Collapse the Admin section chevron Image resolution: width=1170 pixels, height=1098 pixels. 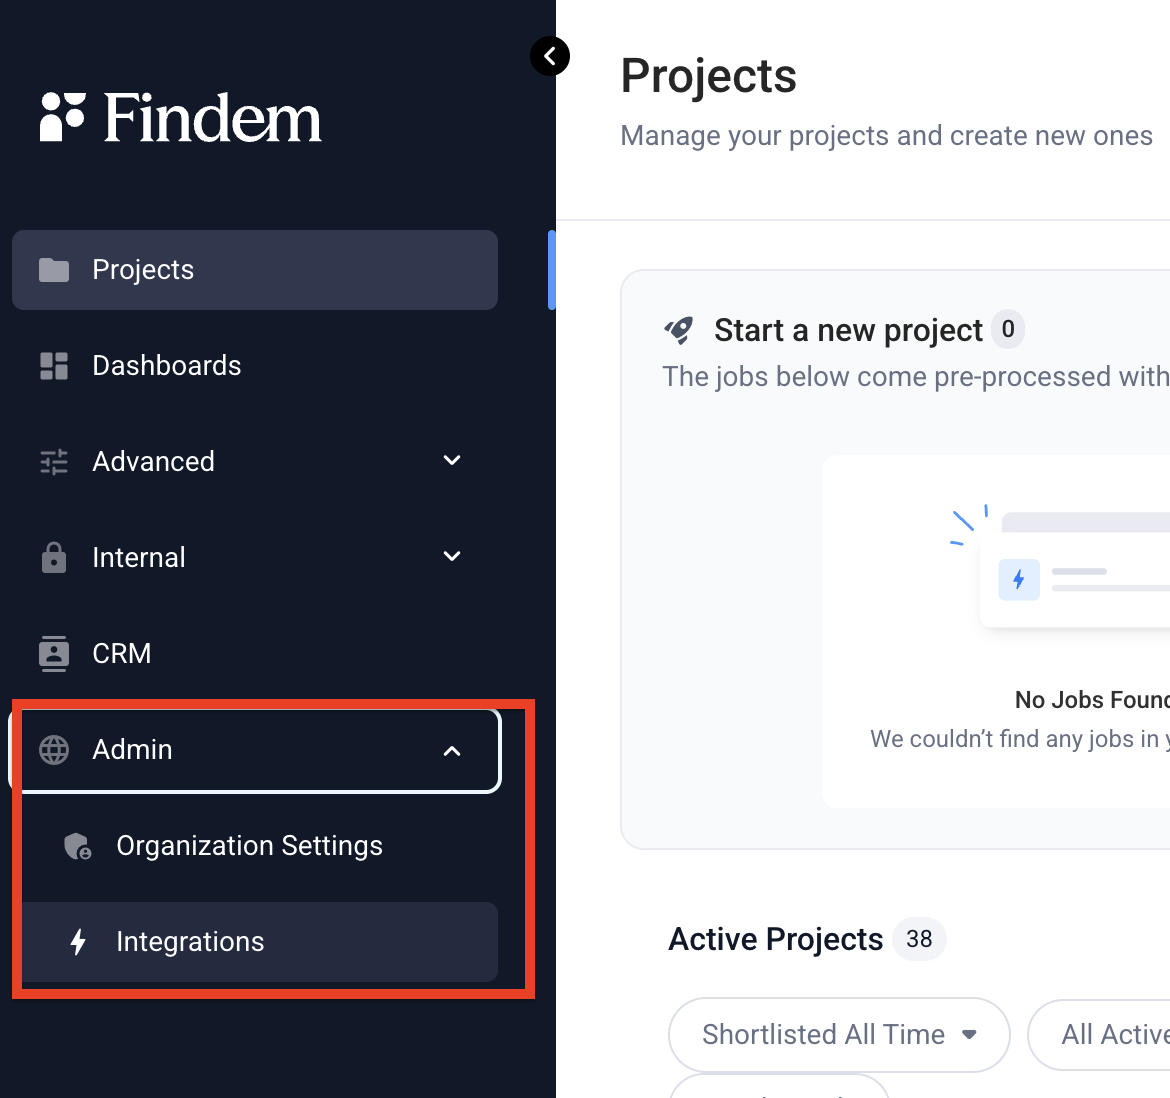[451, 751]
